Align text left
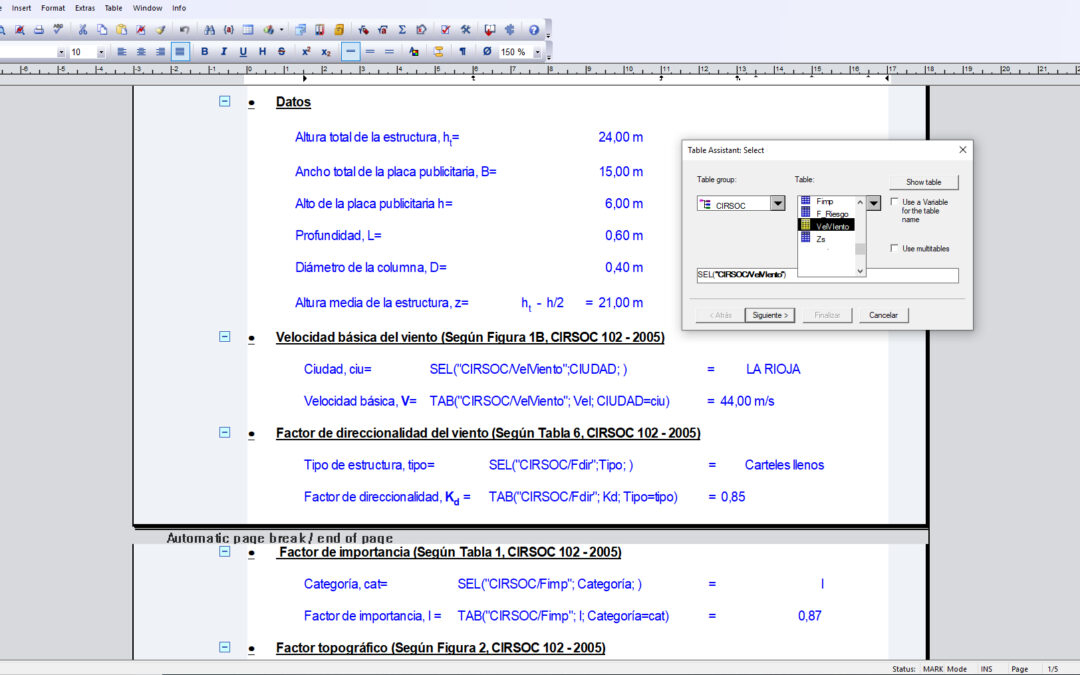 pyautogui.click(x=122, y=52)
